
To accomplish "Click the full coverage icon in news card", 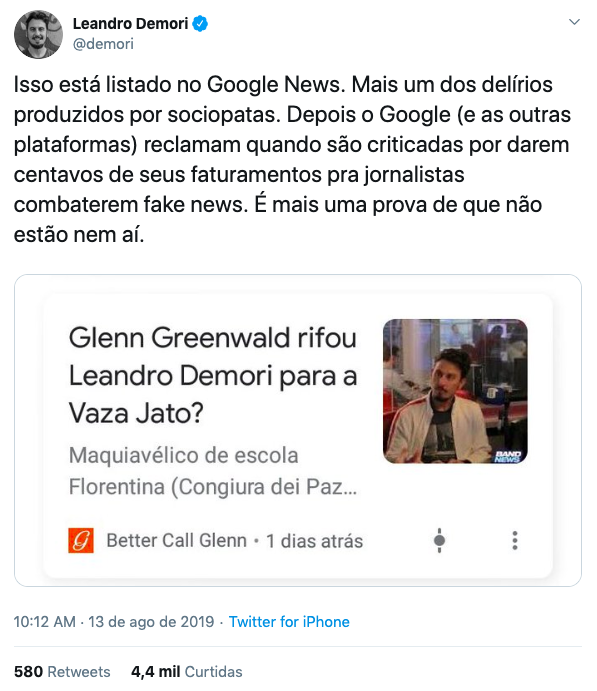I will 439,540.
